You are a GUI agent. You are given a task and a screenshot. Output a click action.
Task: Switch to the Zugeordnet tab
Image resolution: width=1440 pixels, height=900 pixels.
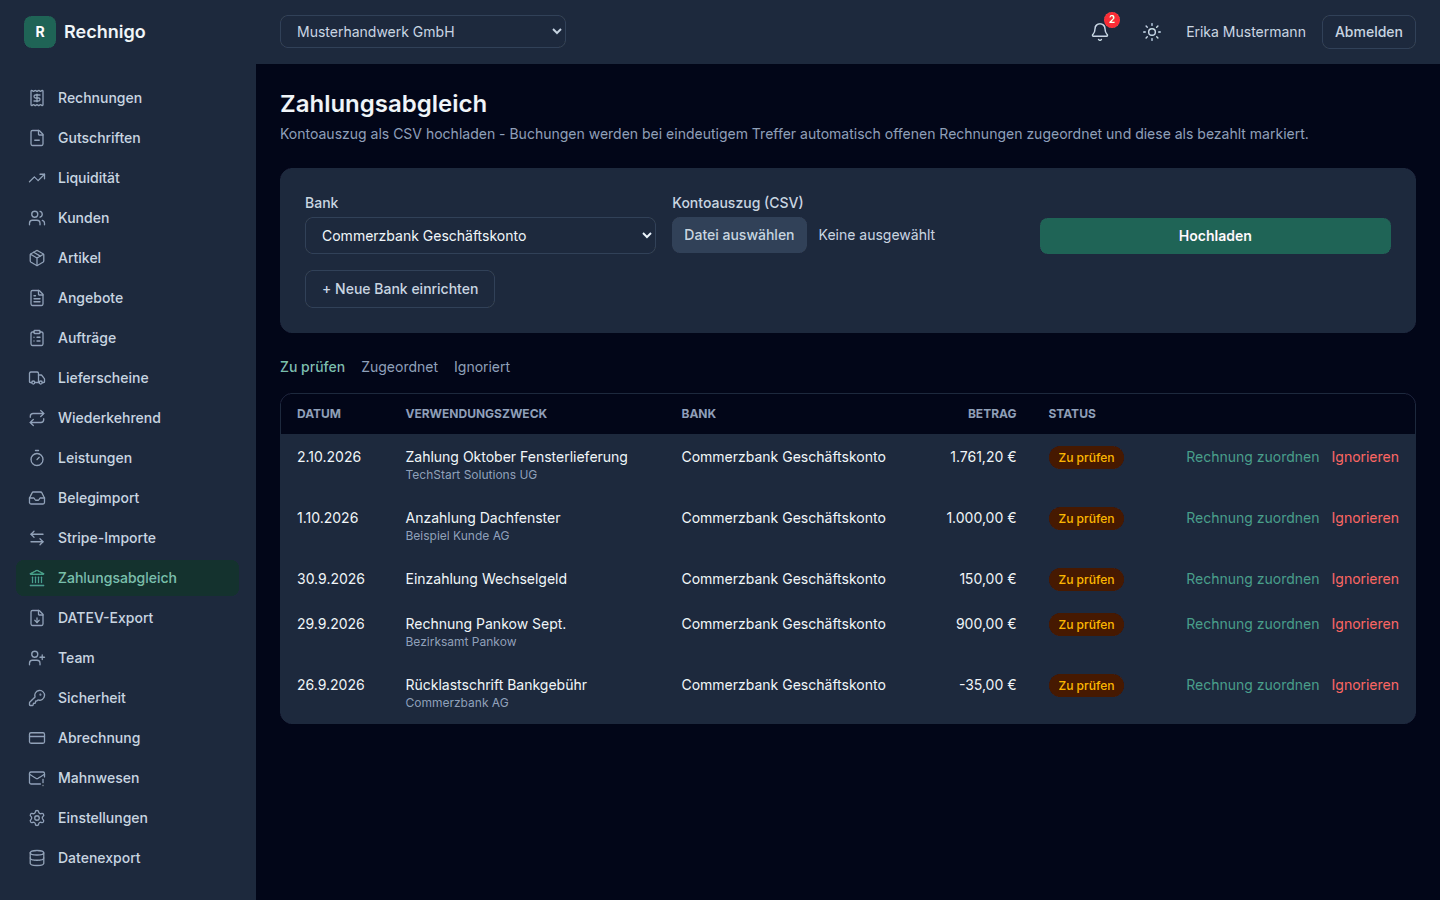point(399,367)
